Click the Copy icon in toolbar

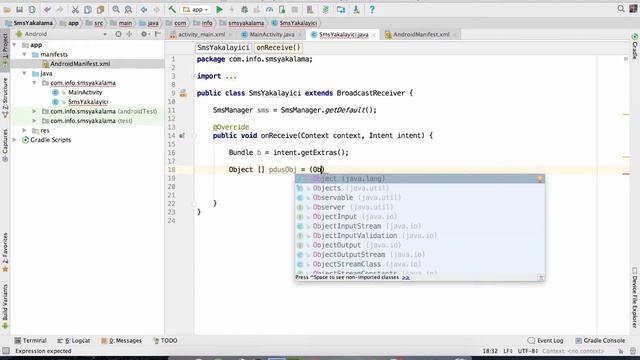click(x=88, y=9)
